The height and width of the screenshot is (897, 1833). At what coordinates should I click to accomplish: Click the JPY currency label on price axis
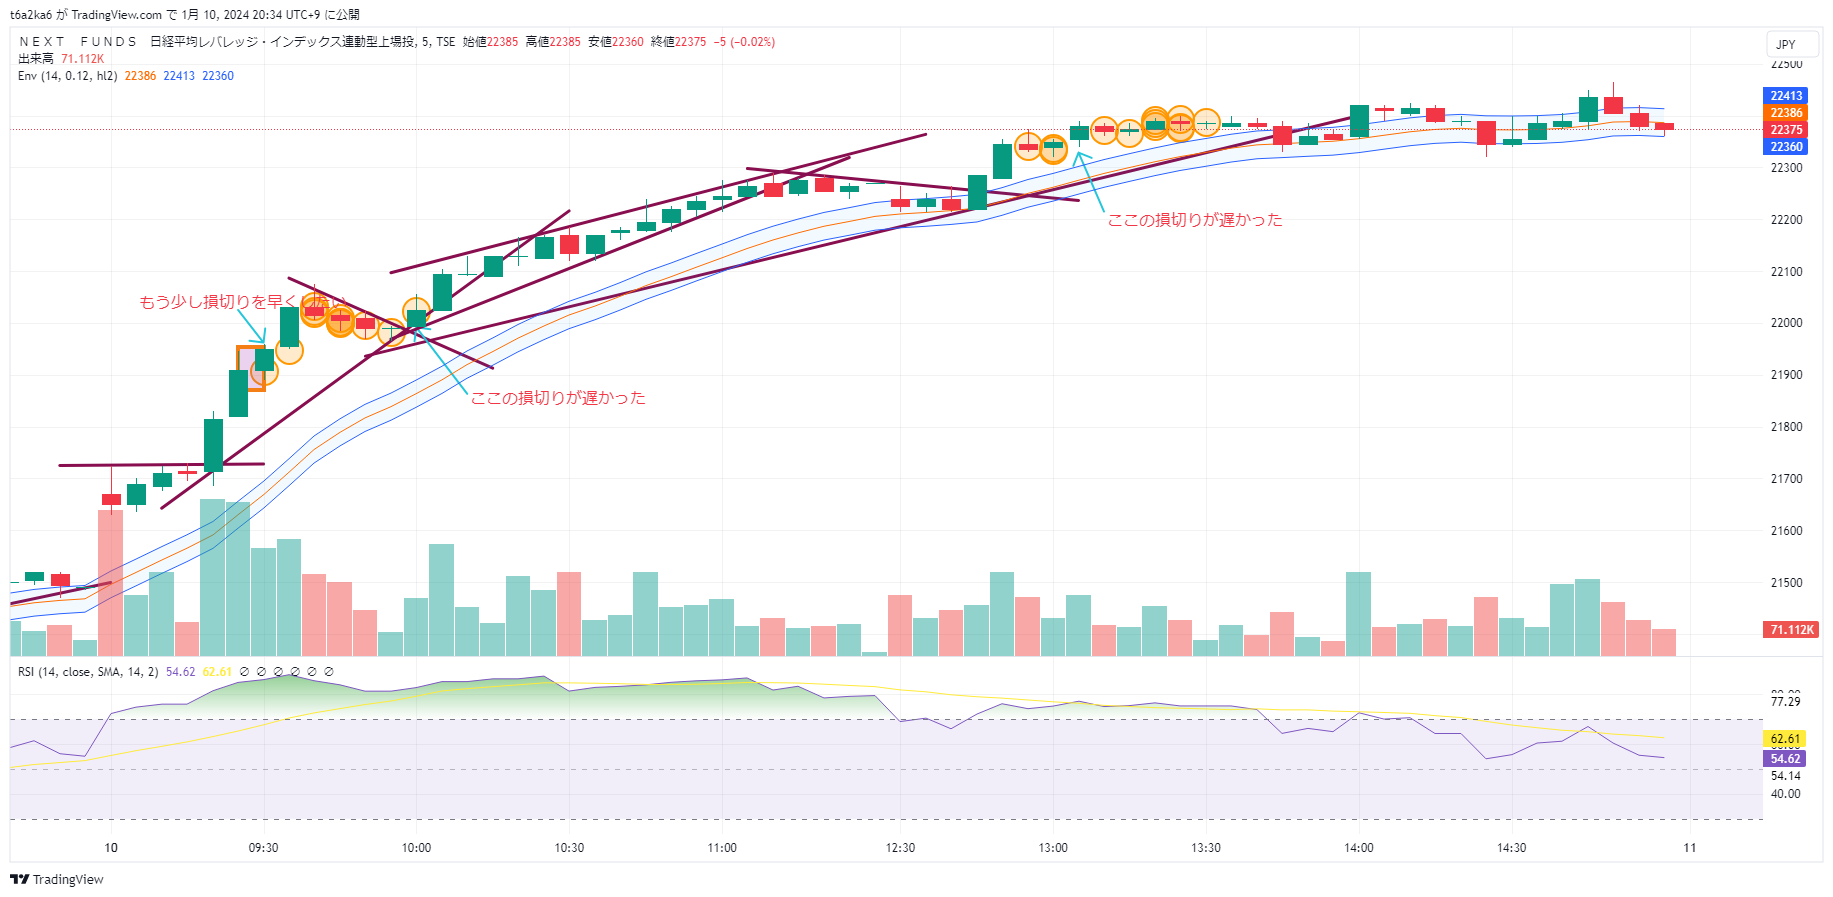pos(1785,45)
